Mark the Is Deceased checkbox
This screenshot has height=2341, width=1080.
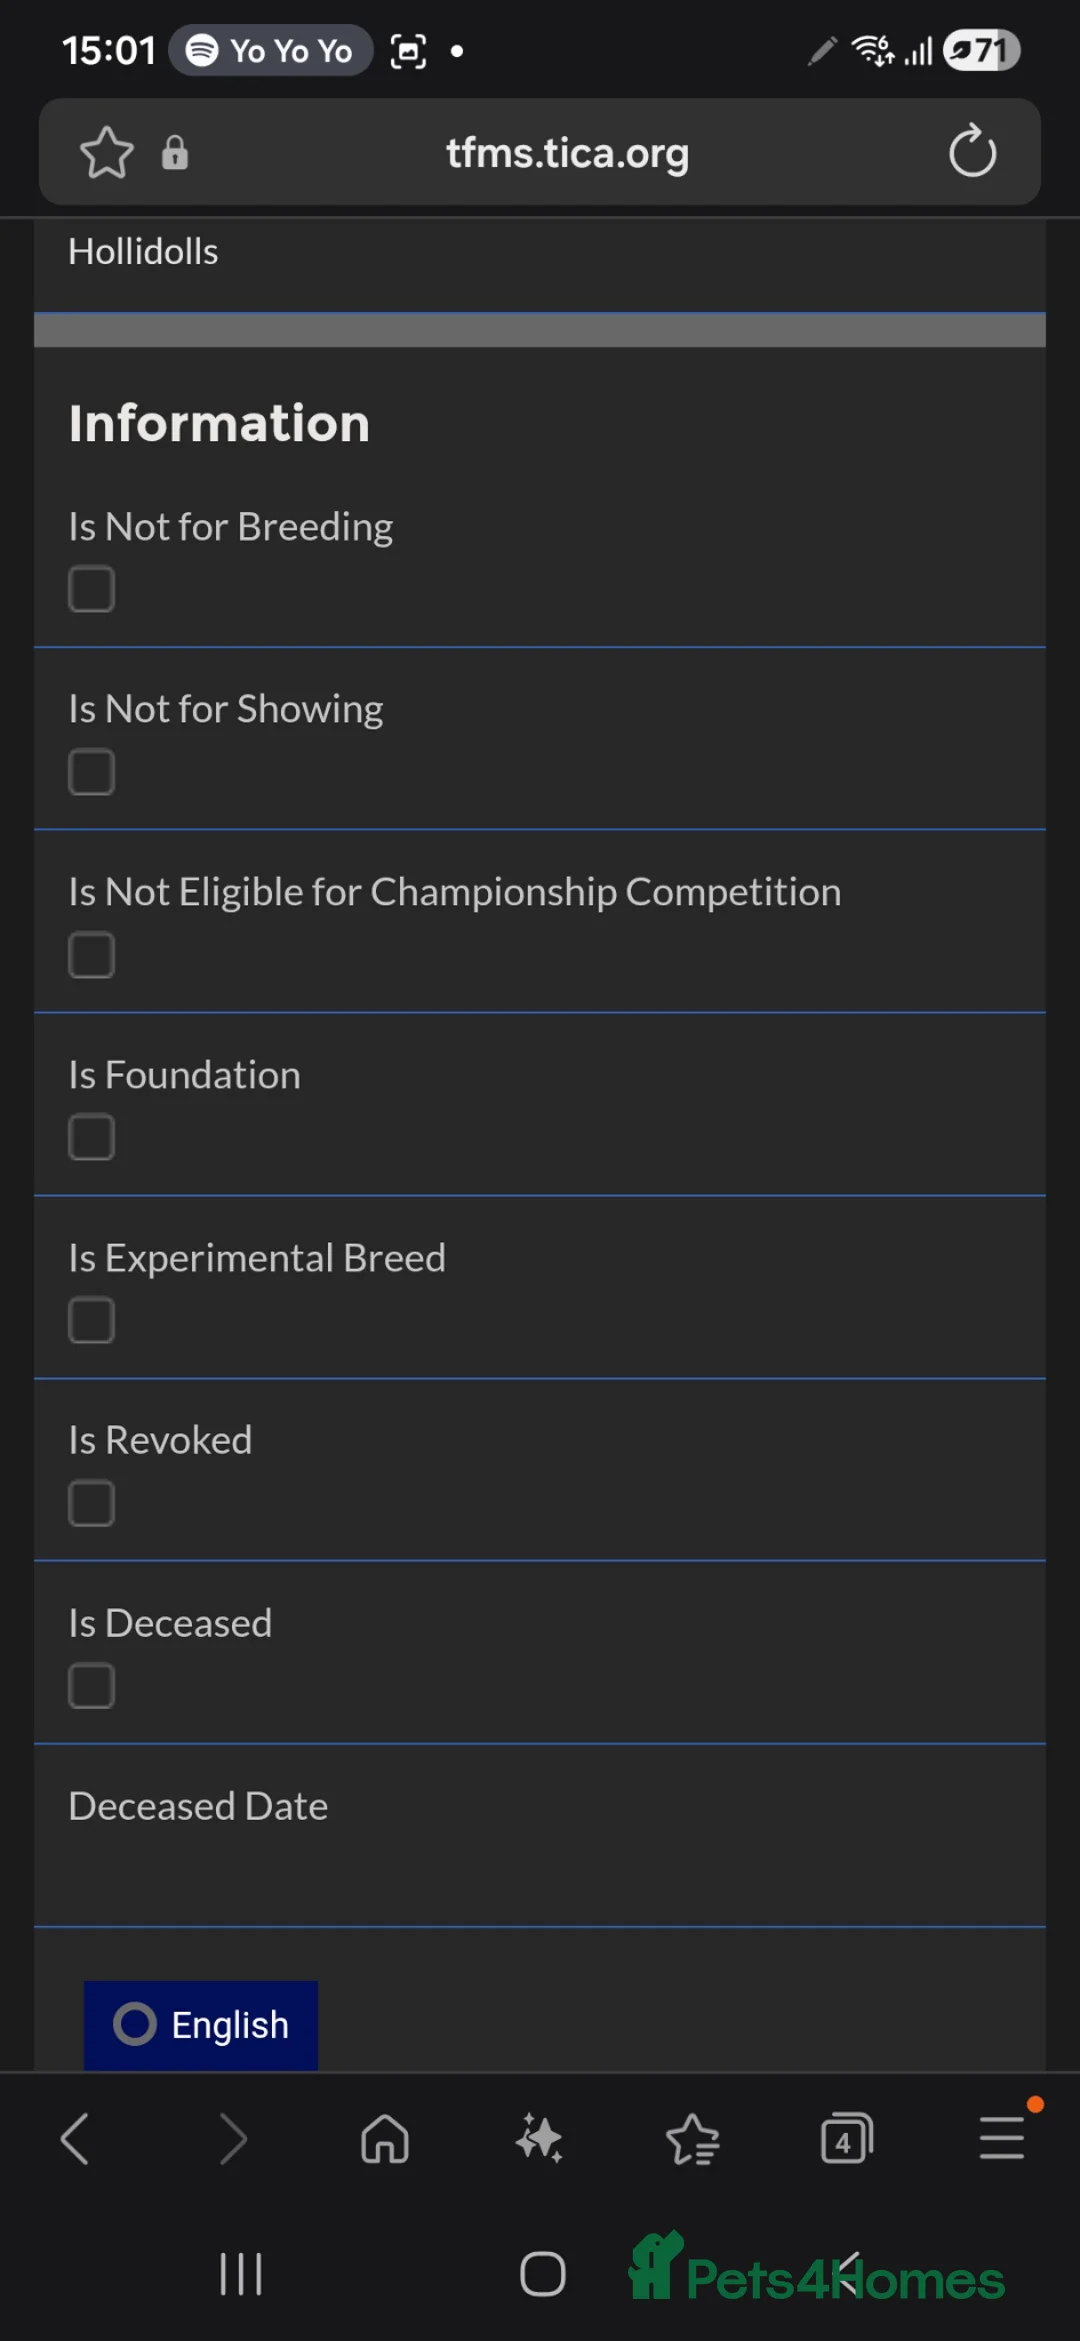tap(91, 1686)
